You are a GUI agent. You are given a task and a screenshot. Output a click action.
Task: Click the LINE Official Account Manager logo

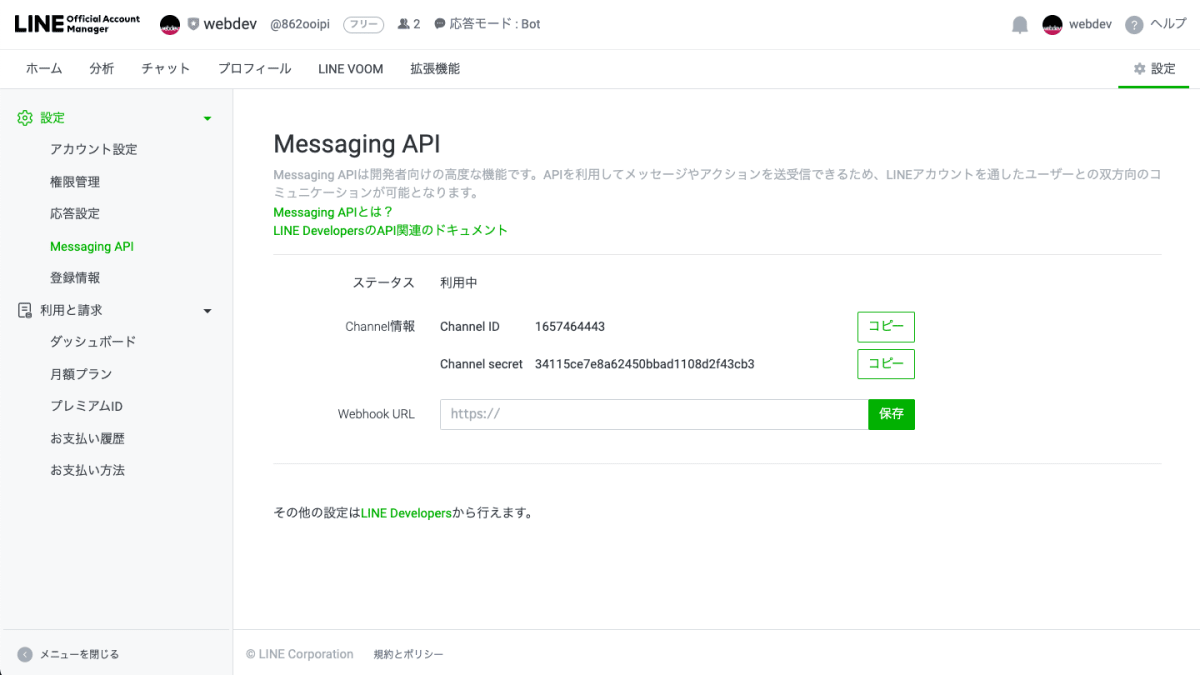tap(77, 24)
